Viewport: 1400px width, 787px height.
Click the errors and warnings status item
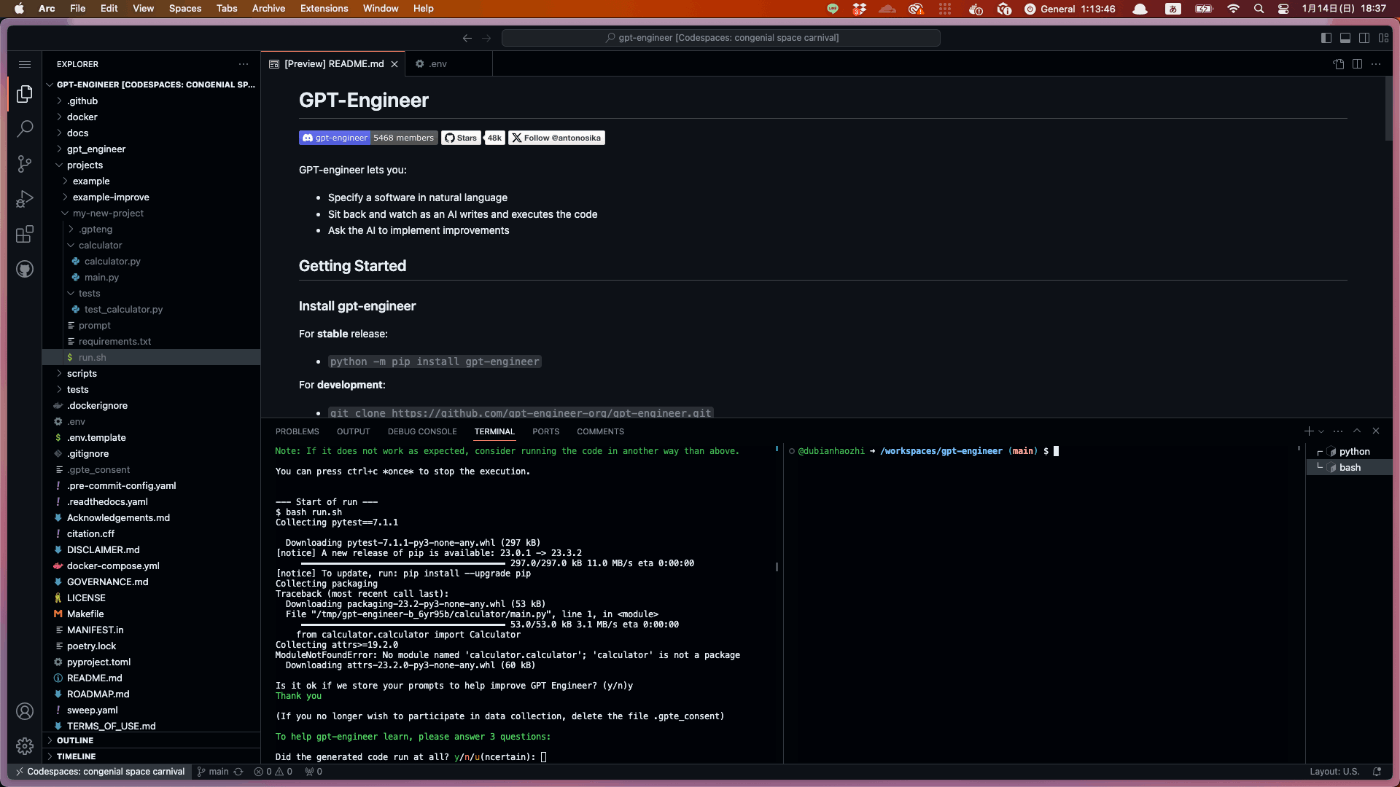tap(274, 771)
